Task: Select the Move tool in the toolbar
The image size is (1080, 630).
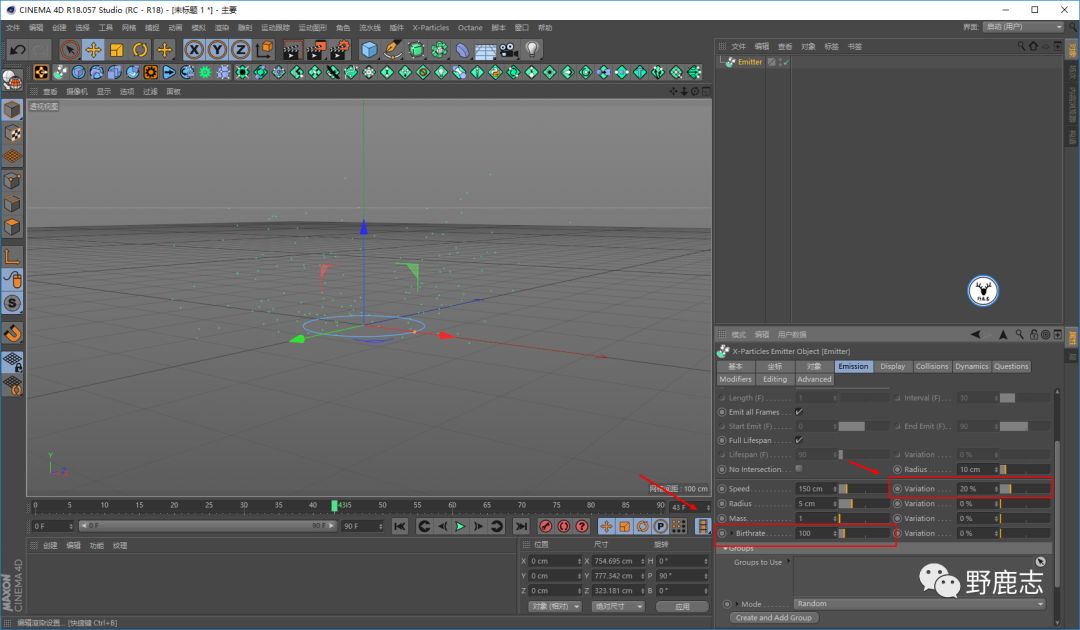Action: (93, 49)
